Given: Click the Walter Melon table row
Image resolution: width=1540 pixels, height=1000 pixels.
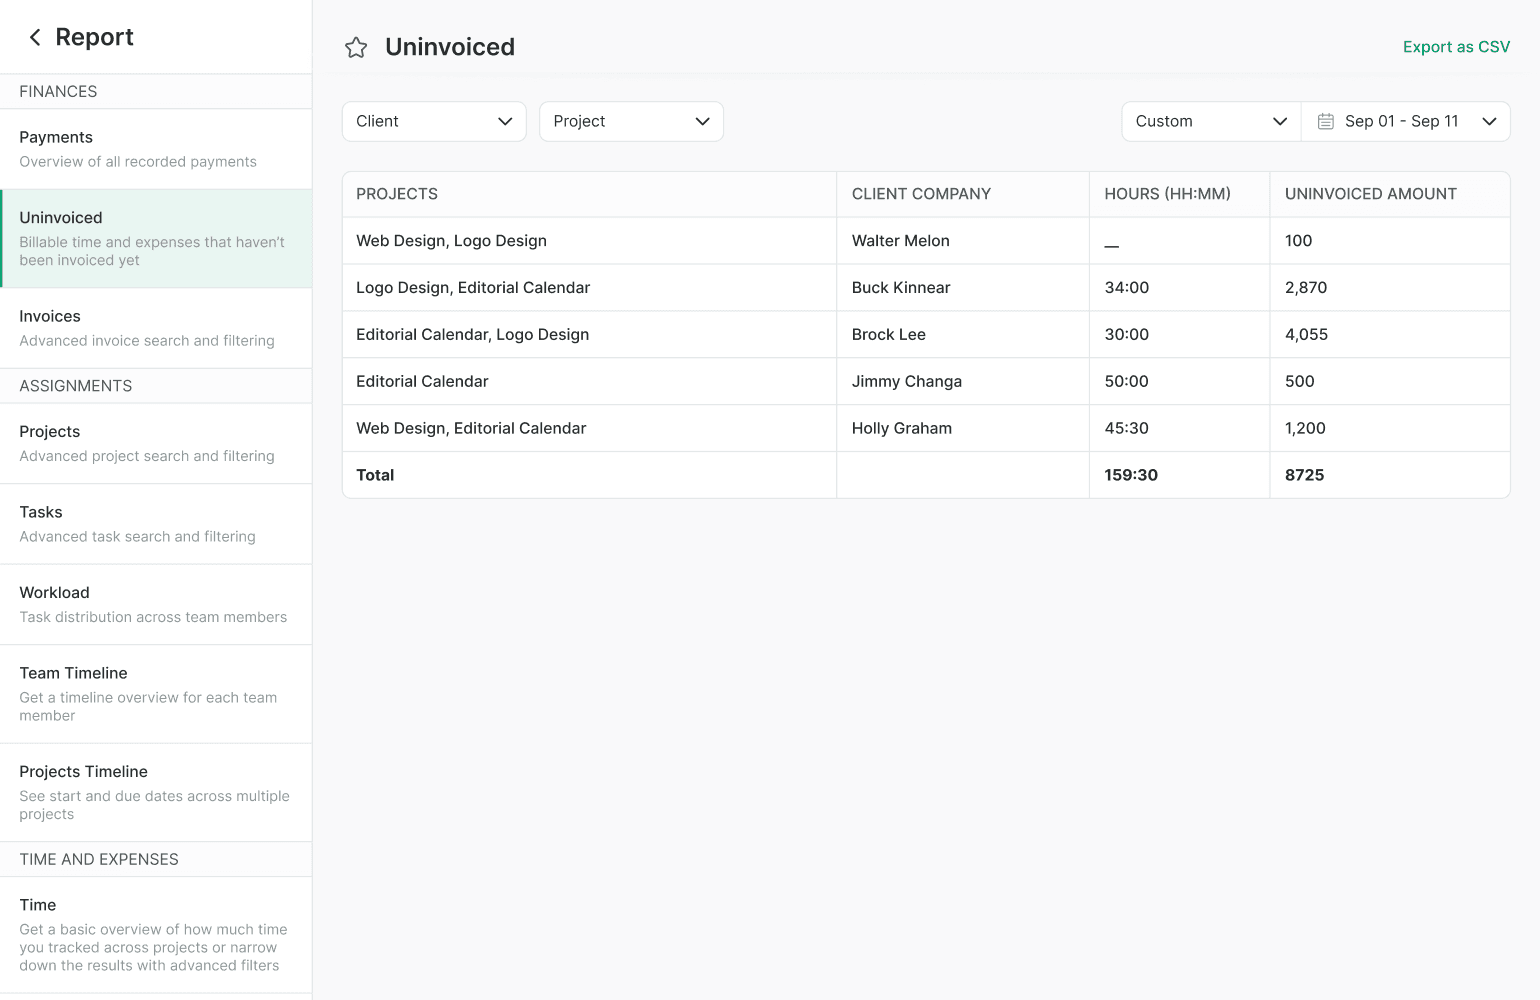Looking at the screenshot, I should click(925, 241).
